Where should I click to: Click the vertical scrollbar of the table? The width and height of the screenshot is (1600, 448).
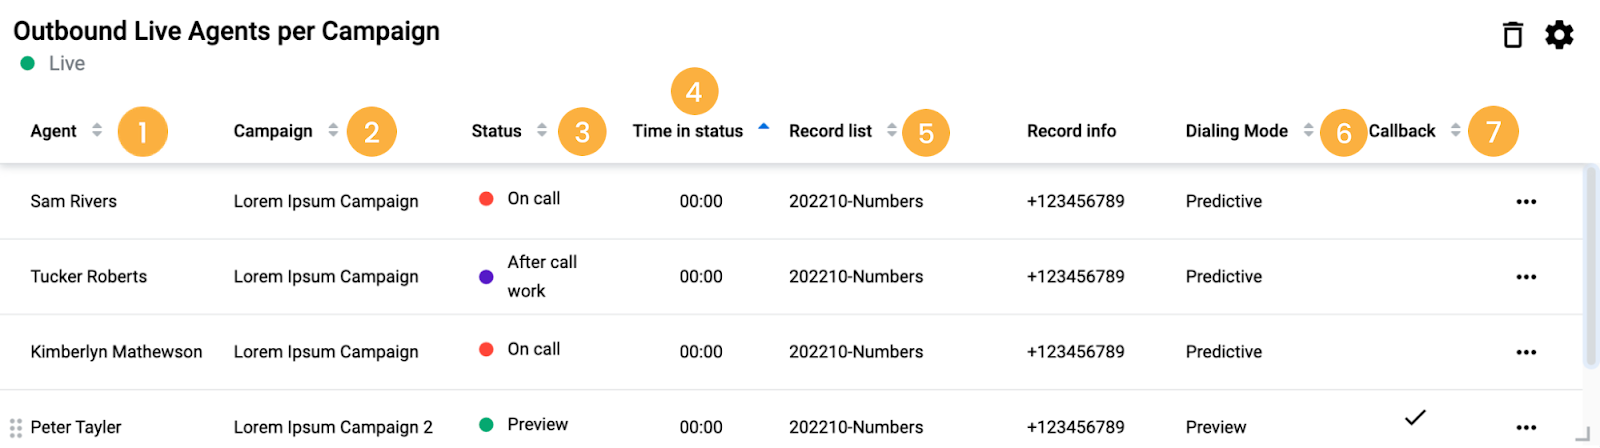(x=1591, y=268)
